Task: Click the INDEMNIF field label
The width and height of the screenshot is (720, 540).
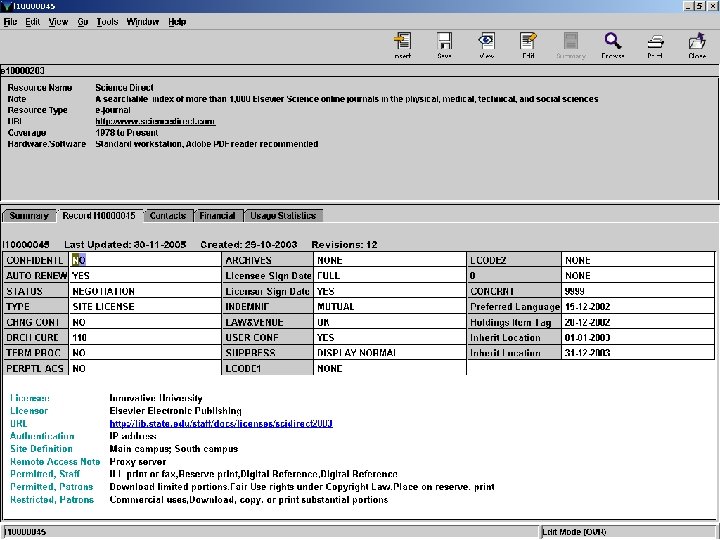Action: pos(268,306)
